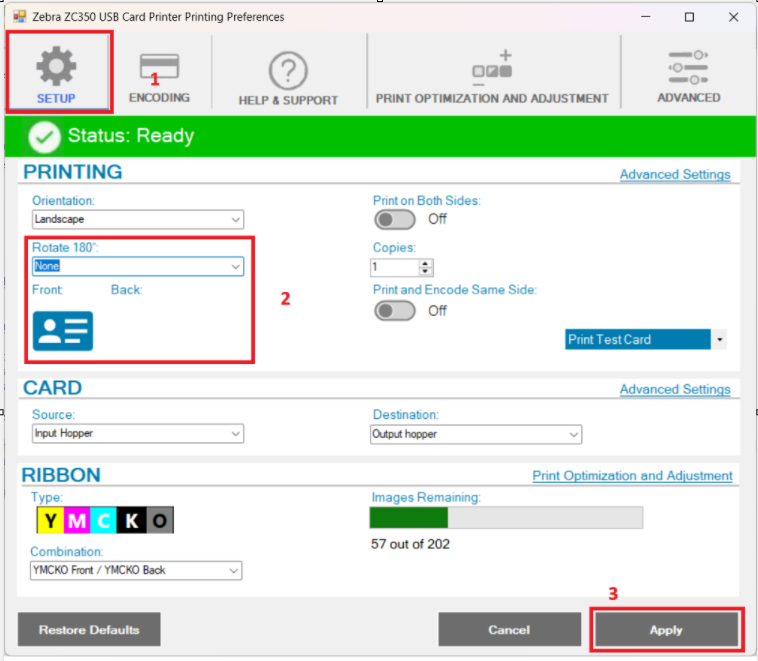Viewport: 758px width, 661px height.
Task: Click the Print Test Card button
Action: pos(638,339)
